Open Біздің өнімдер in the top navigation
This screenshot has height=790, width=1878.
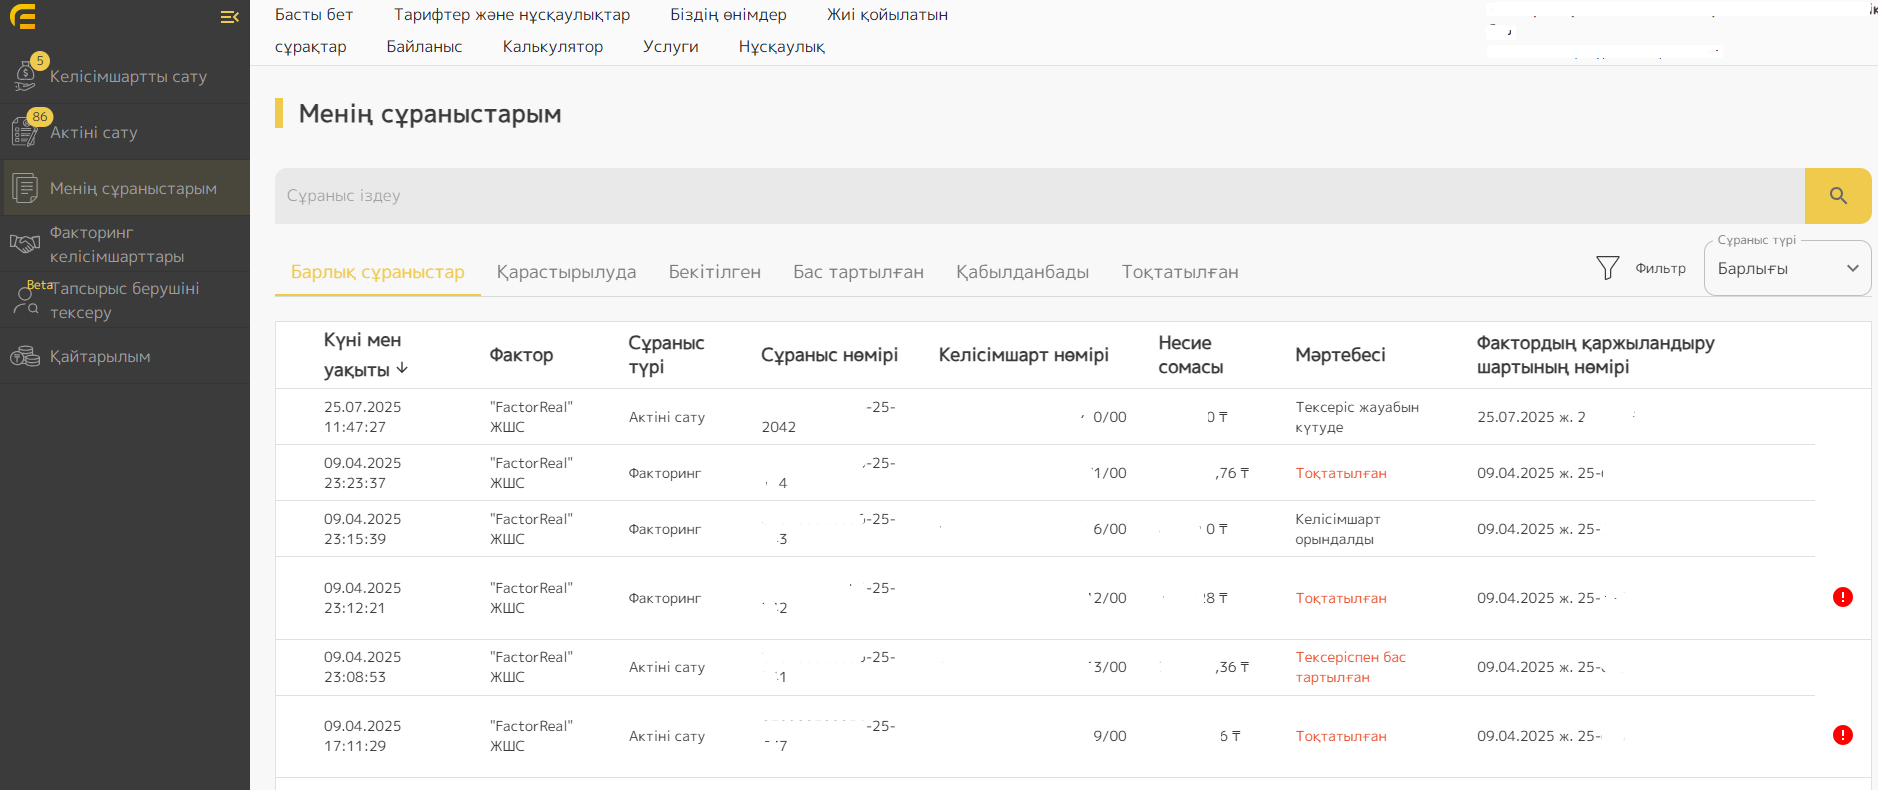[x=728, y=15]
